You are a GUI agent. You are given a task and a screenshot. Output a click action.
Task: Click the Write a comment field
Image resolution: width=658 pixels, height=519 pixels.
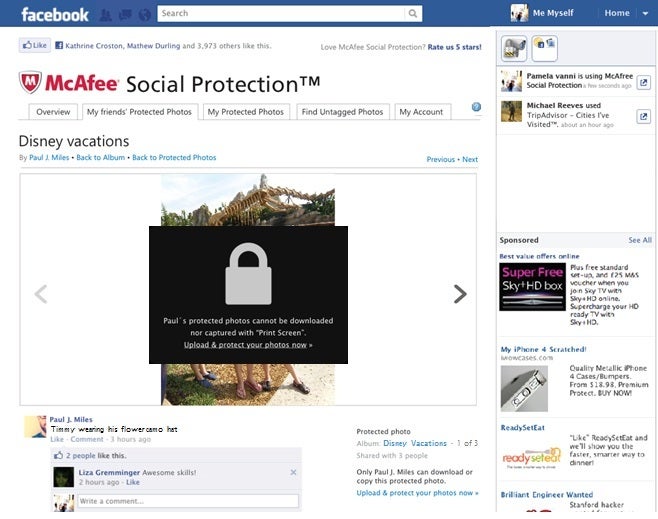point(188,501)
